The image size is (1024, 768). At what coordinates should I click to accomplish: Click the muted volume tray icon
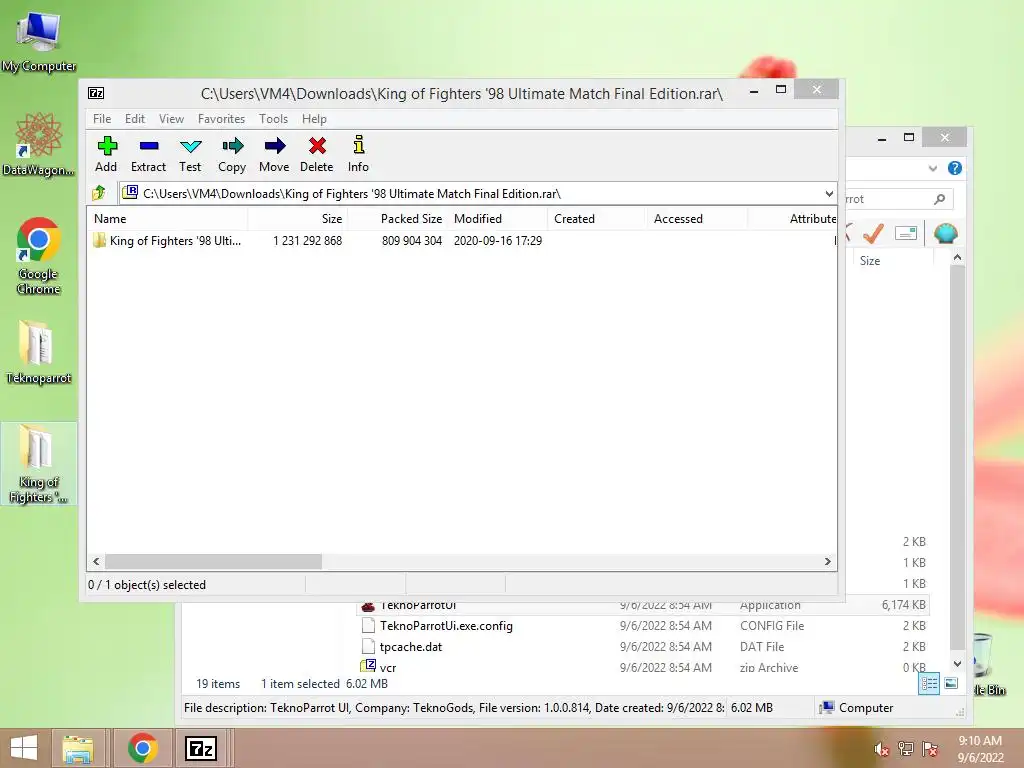tap(882, 749)
